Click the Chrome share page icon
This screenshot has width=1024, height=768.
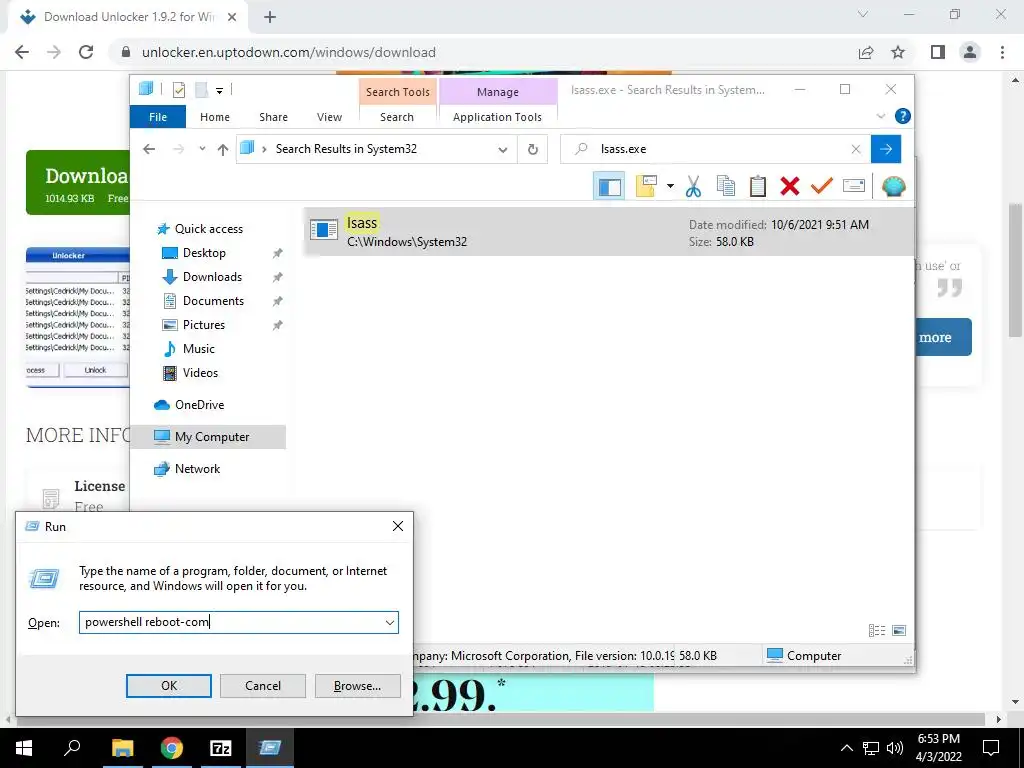click(x=866, y=52)
